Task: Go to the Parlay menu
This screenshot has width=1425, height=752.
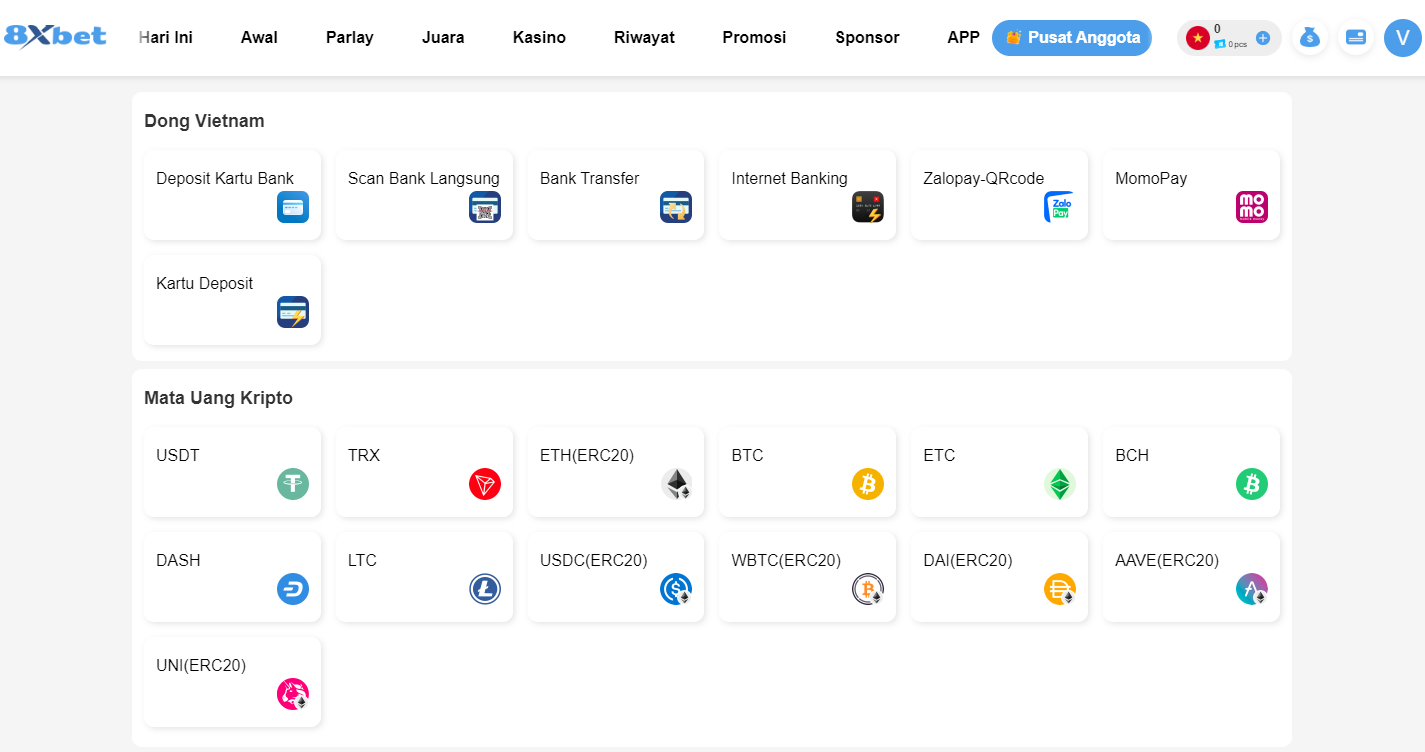Action: click(x=349, y=38)
